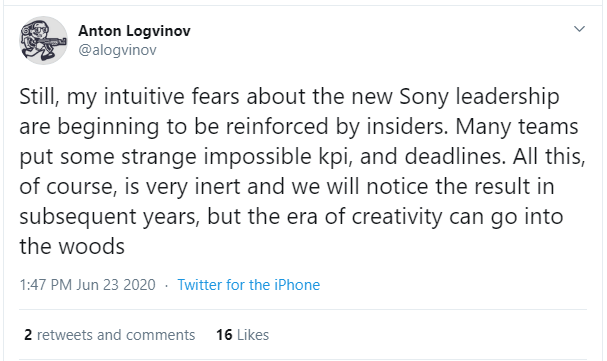The height and width of the screenshot is (361, 607).
Task: Click the word insiders in the tweet
Action: tap(407, 127)
